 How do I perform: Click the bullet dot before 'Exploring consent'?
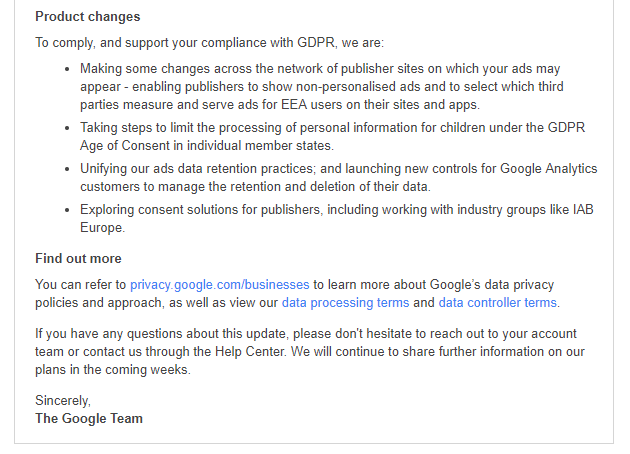tap(67, 211)
